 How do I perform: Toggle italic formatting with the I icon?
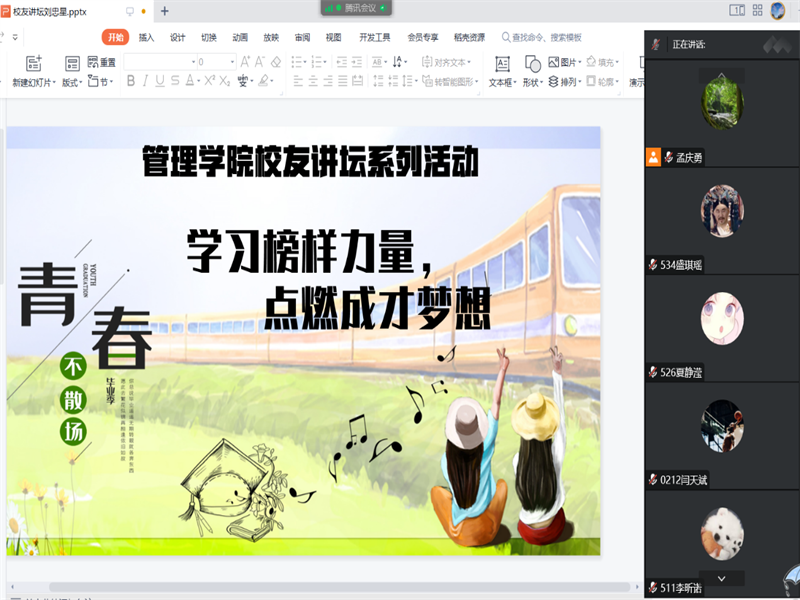[x=144, y=79]
